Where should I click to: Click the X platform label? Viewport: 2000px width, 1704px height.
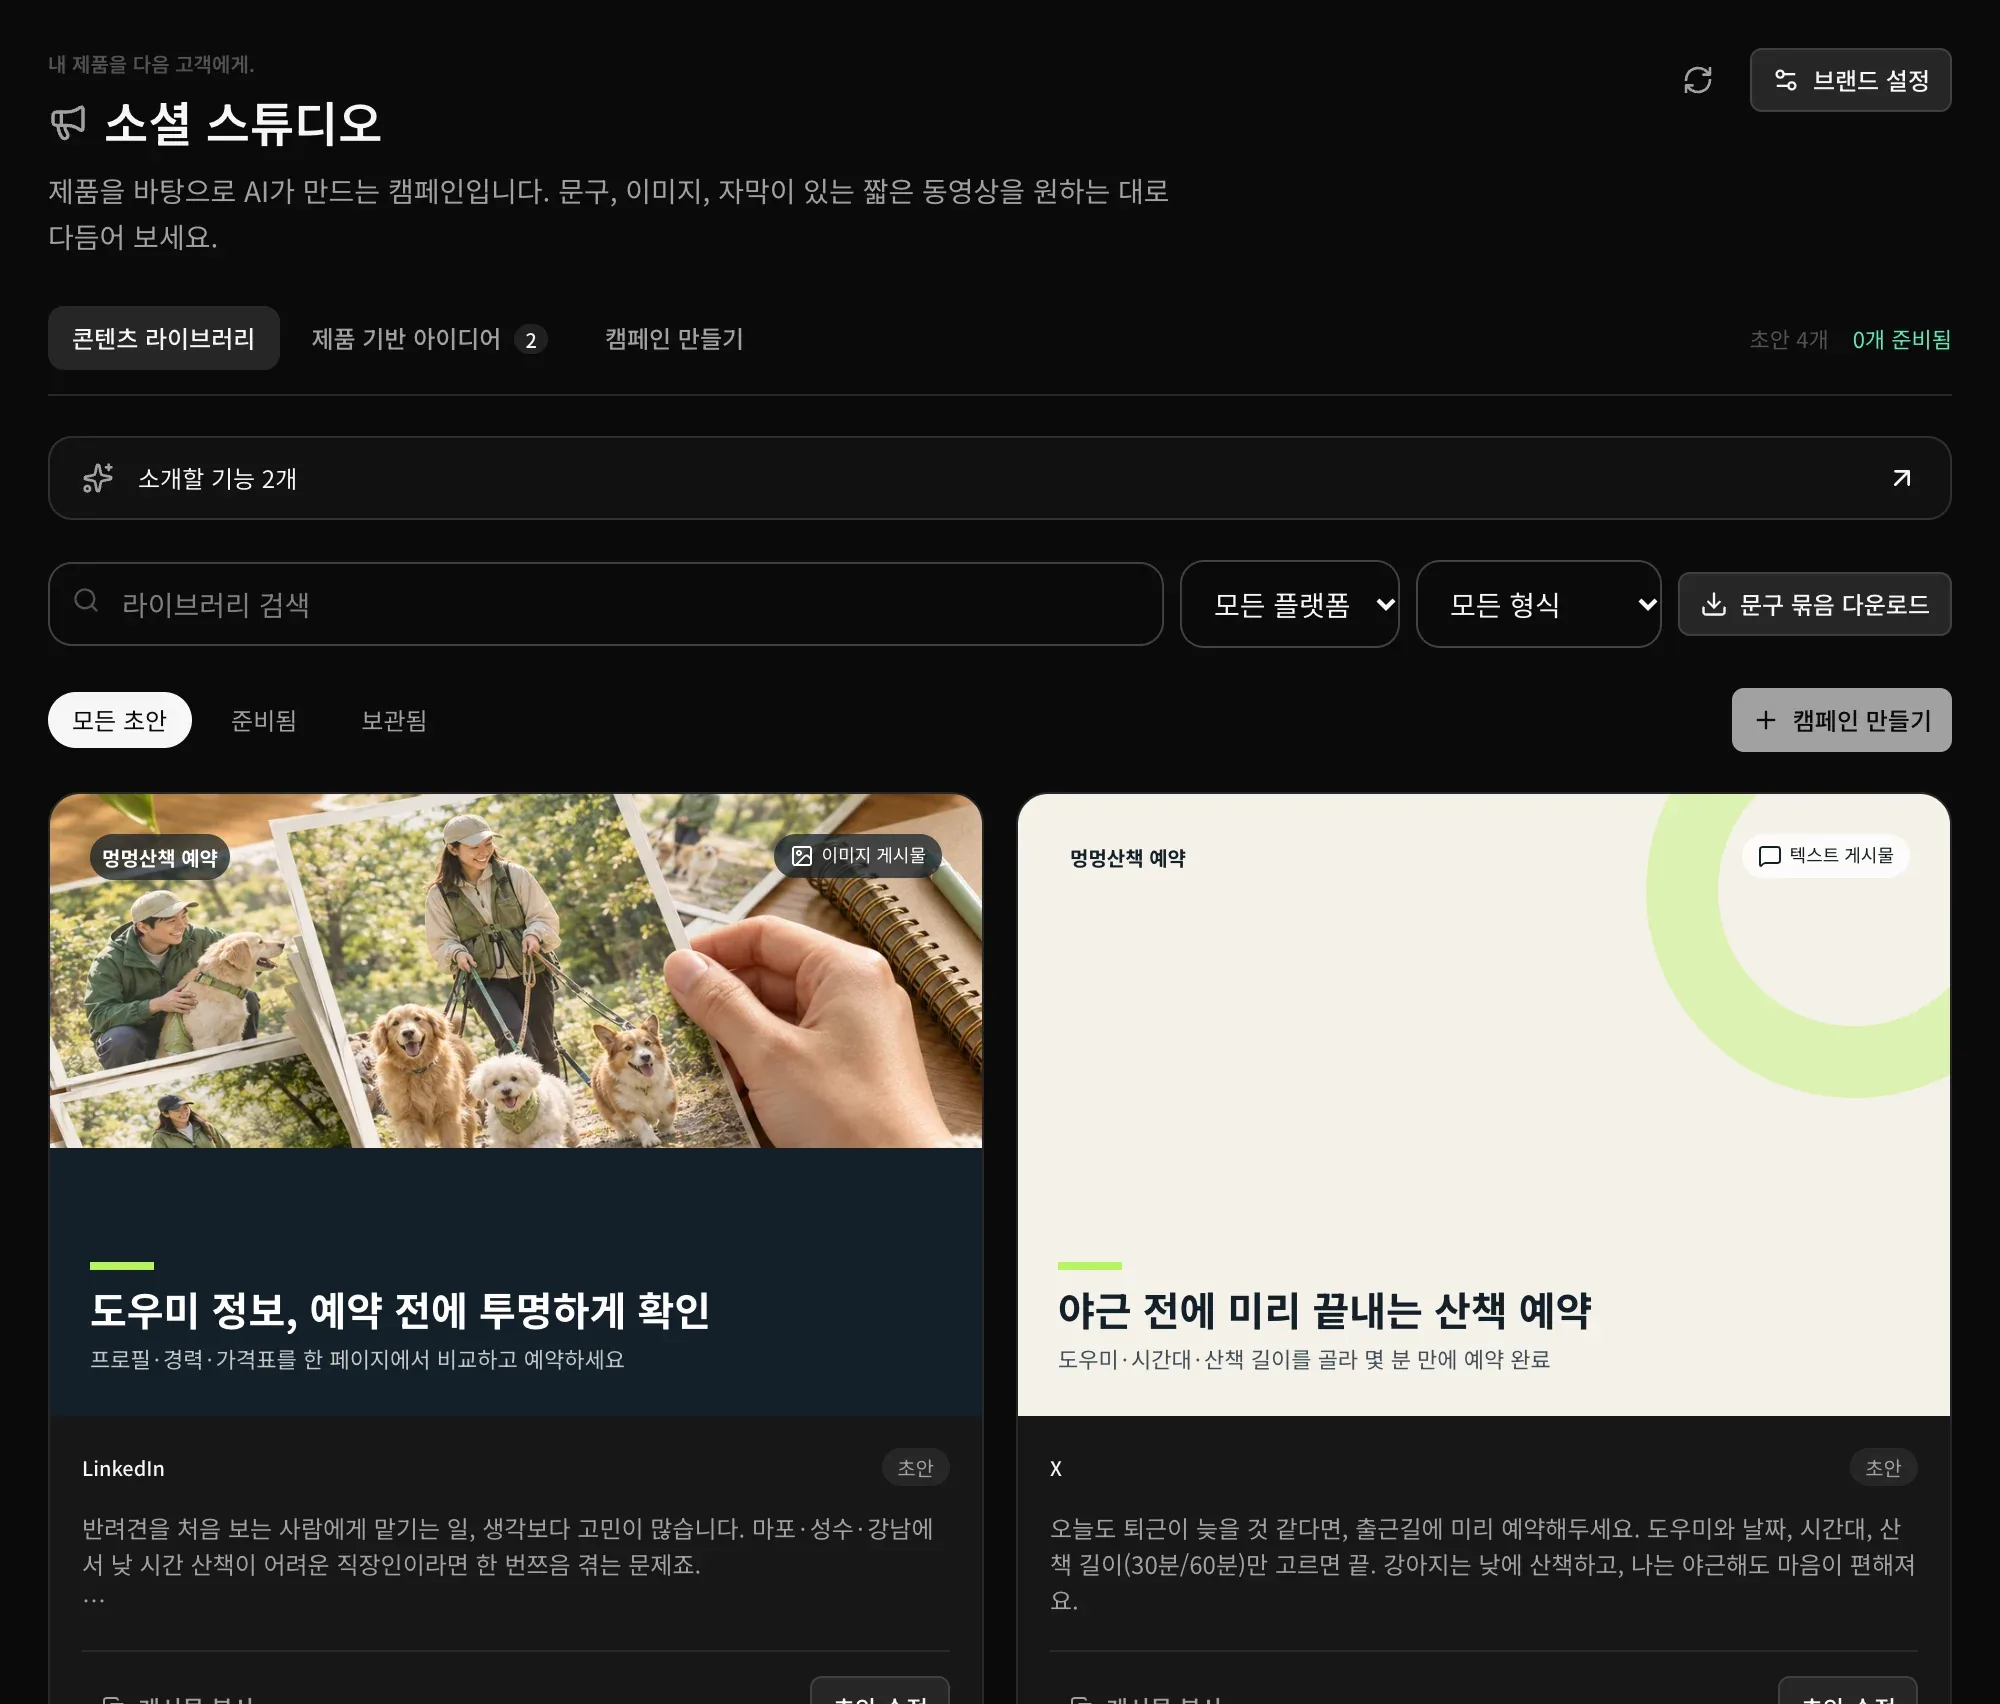coord(1056,1468)
